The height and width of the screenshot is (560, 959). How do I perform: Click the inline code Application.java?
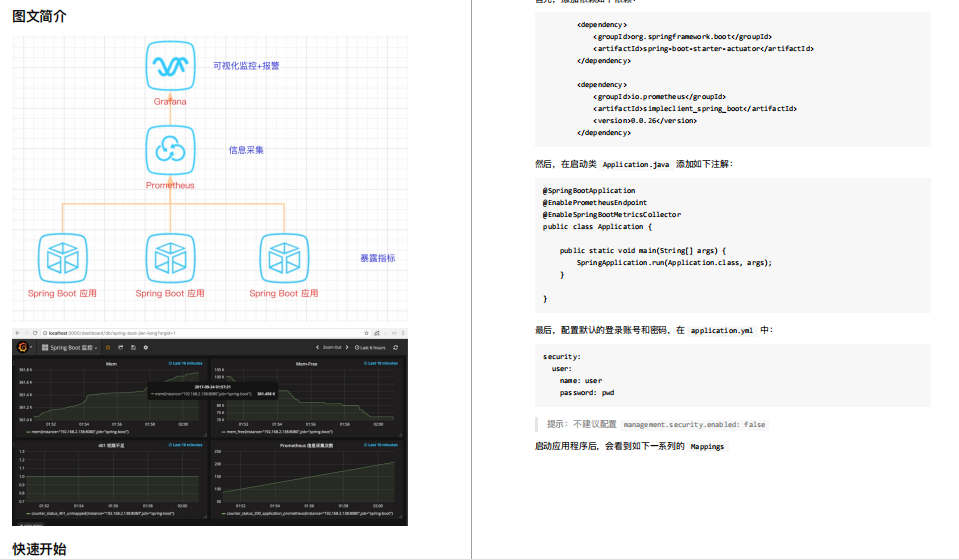tap(636, 164)
